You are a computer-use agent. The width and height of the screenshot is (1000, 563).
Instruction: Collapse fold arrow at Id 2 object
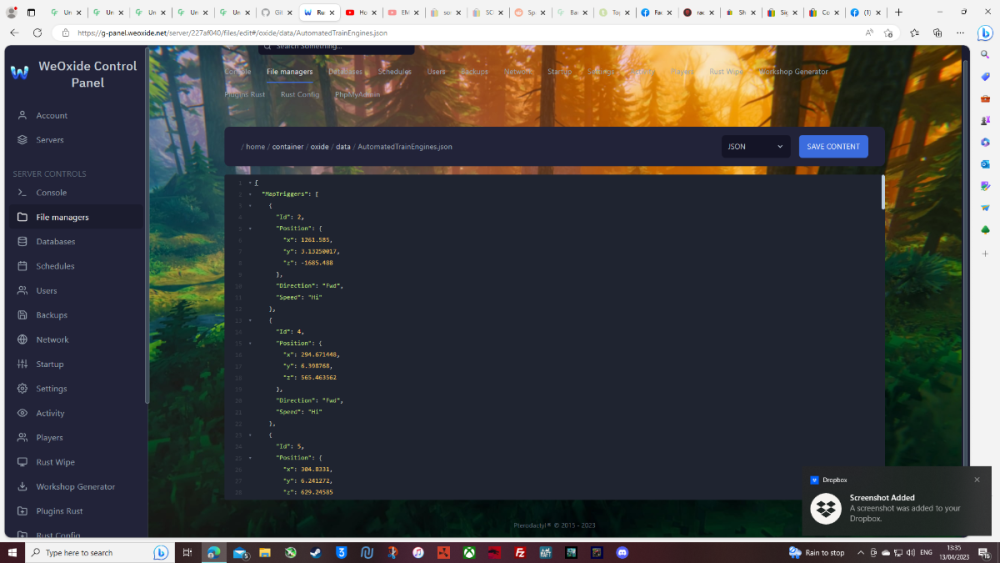[x=250, y=205]
